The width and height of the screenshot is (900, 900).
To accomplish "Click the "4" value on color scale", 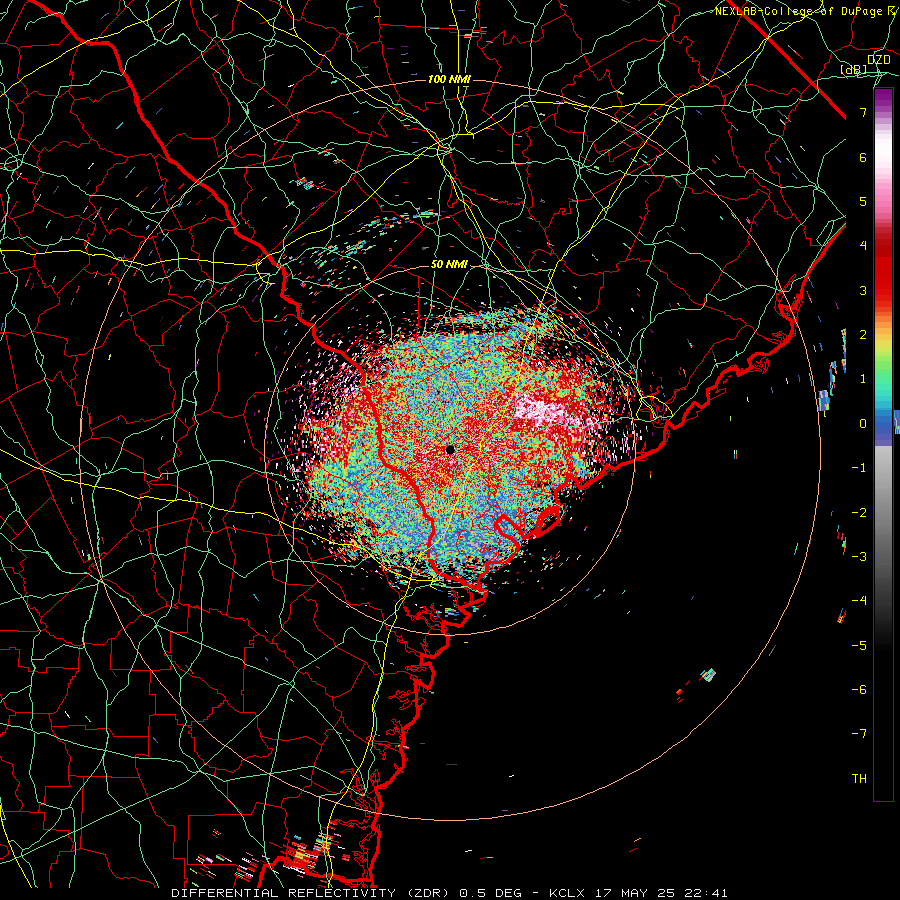I will 863,245.
